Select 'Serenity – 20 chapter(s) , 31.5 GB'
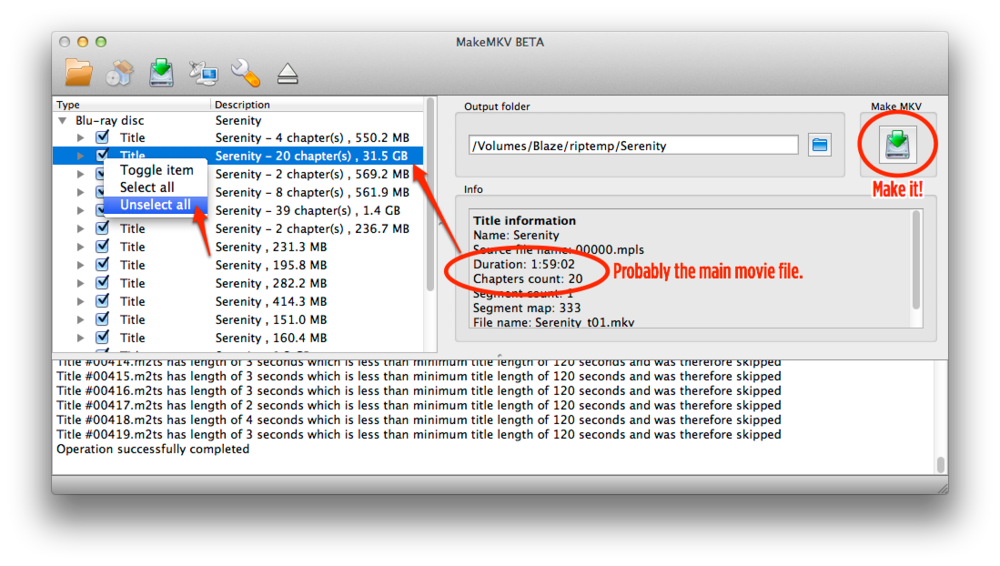Screen dimensions: 1000x566 pyautogui.click(x=311, y=156)
